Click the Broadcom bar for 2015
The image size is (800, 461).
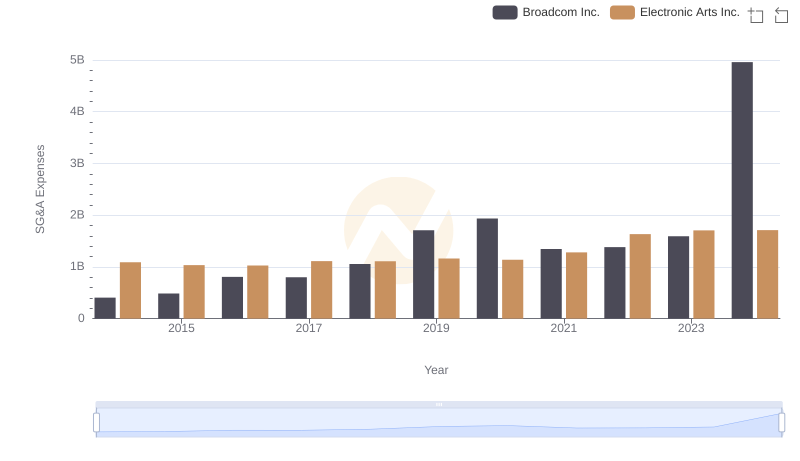pos(168,306)
